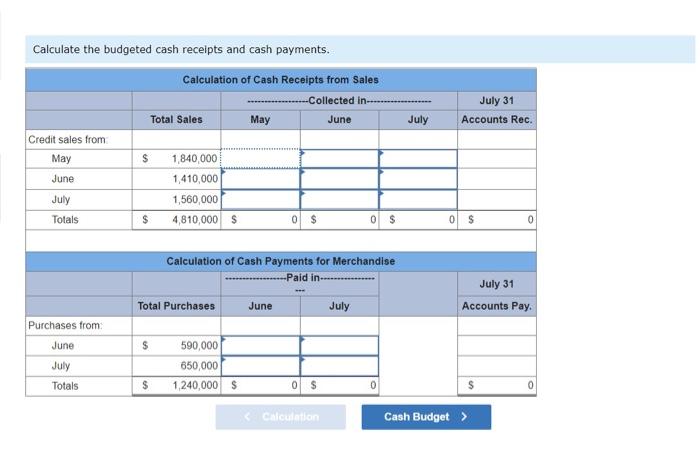Click the Credit sales from: row label
This screenshot has width=700, height=473.
click(x=68, y=140)
